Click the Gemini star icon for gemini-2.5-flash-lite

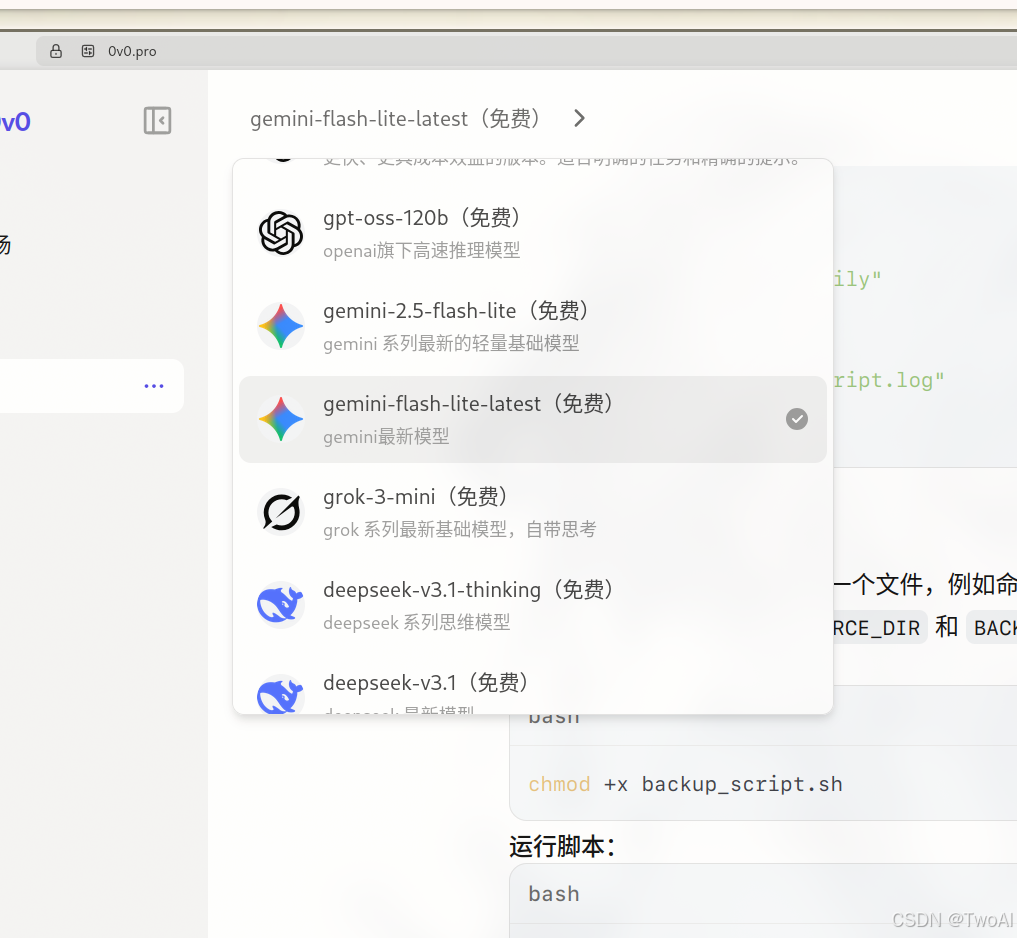pos(281,326)
